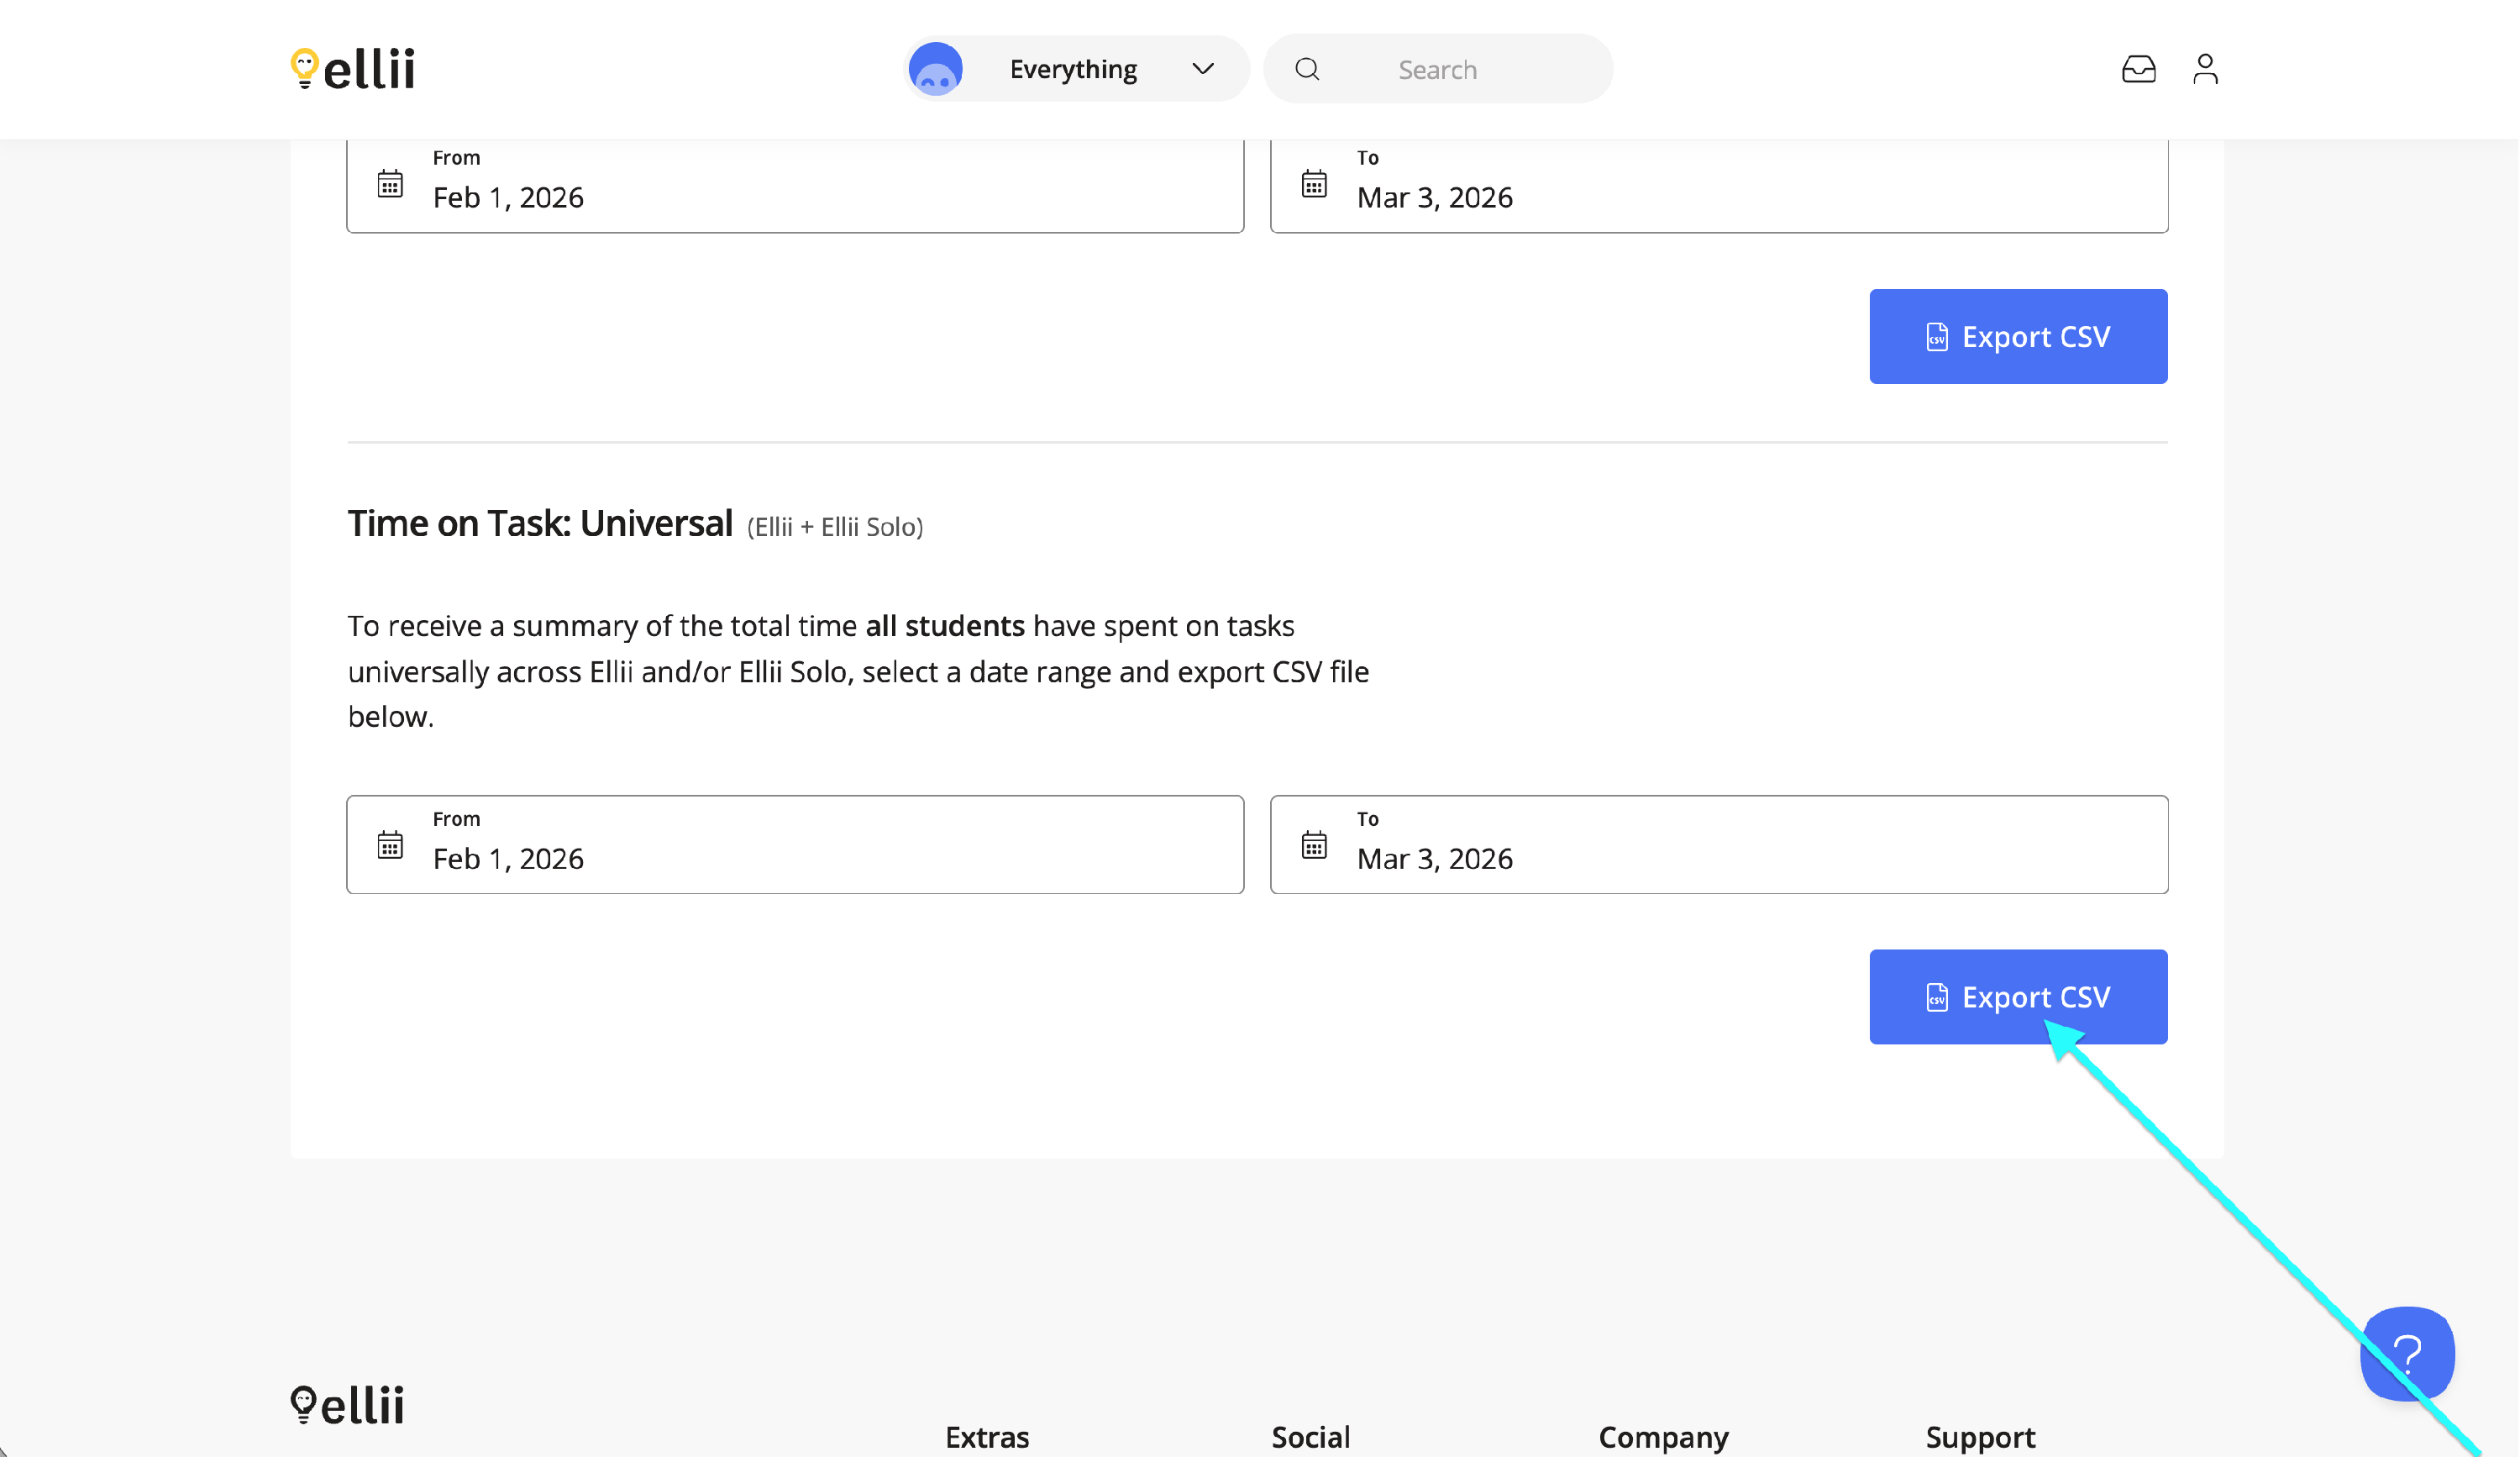The height and width of the screenshot is (1457, 2520).
Task: Click calendar icon in Universal To field
Action: click(x=1314, y=845)
